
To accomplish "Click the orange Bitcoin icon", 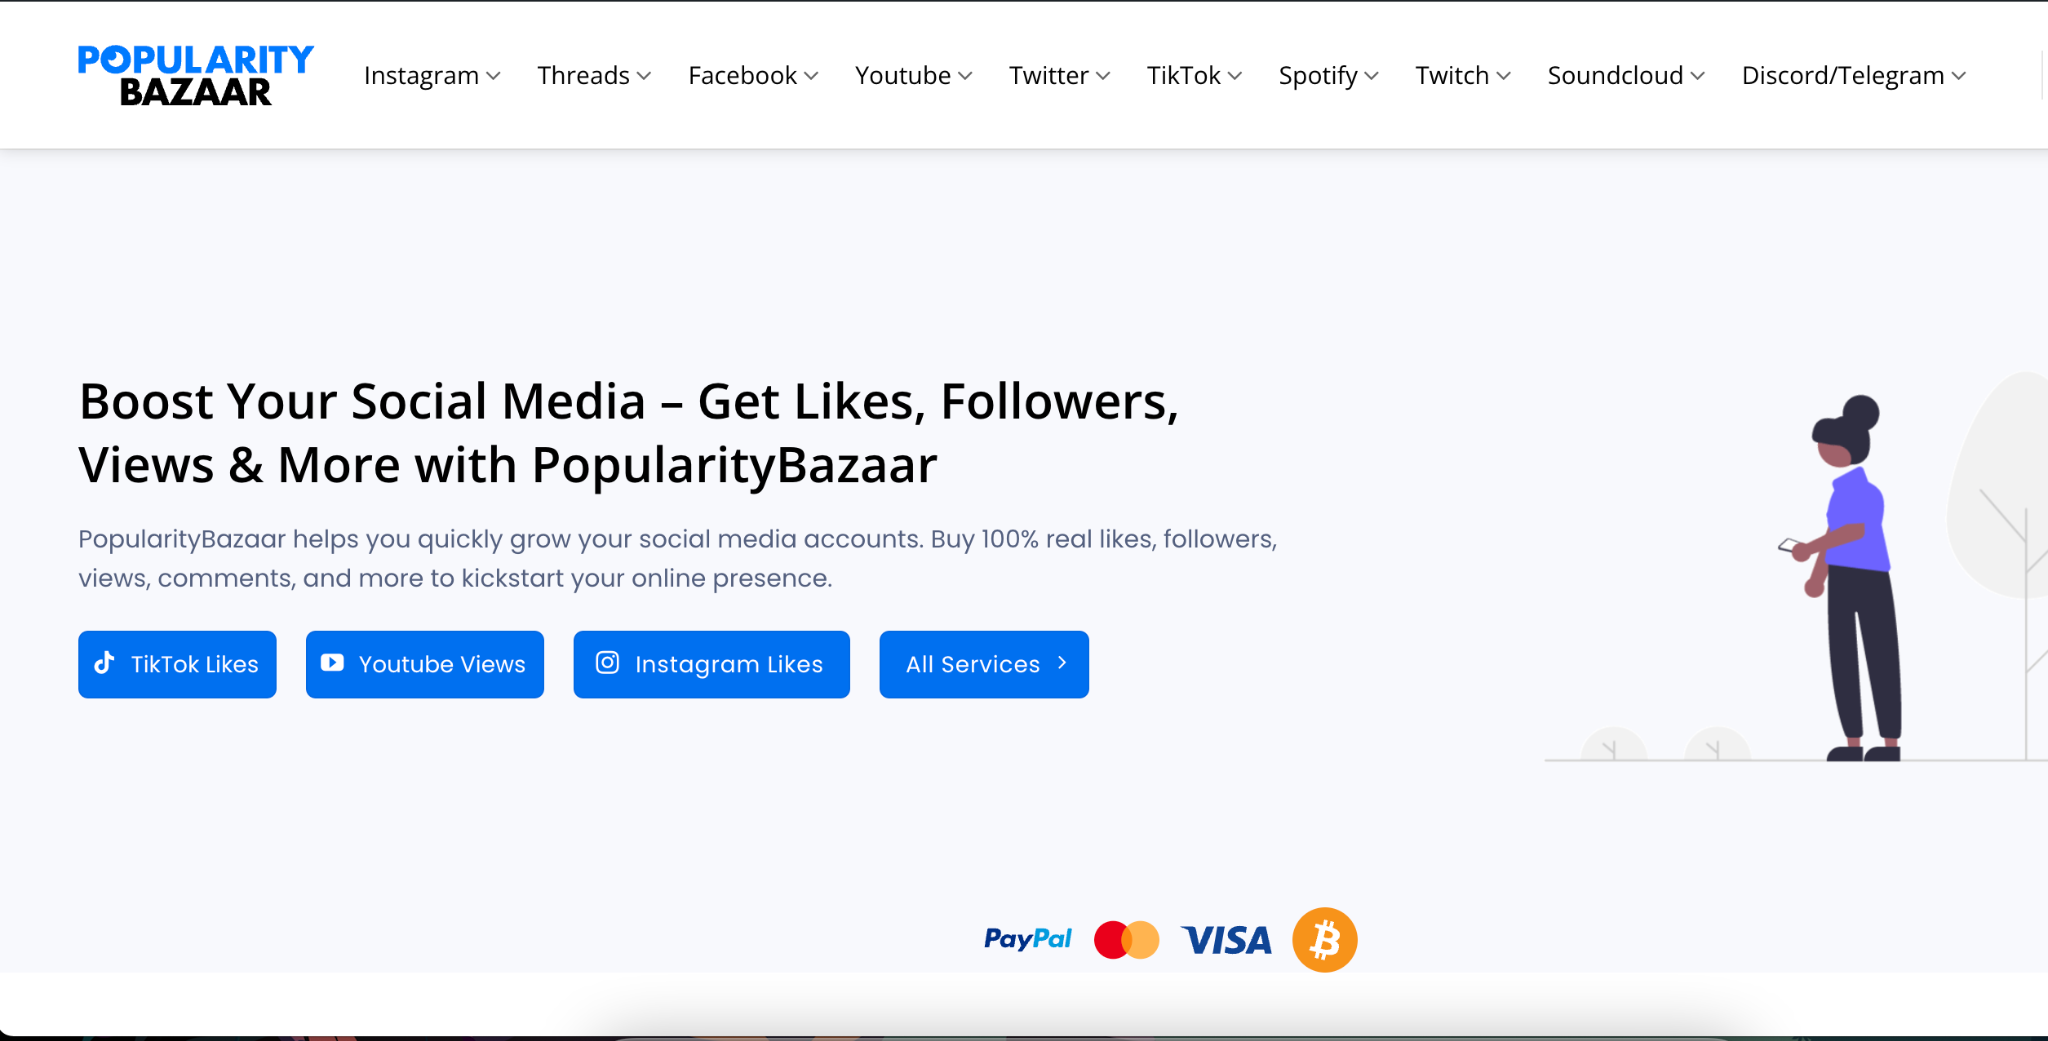I will (x=1324, y=940).
